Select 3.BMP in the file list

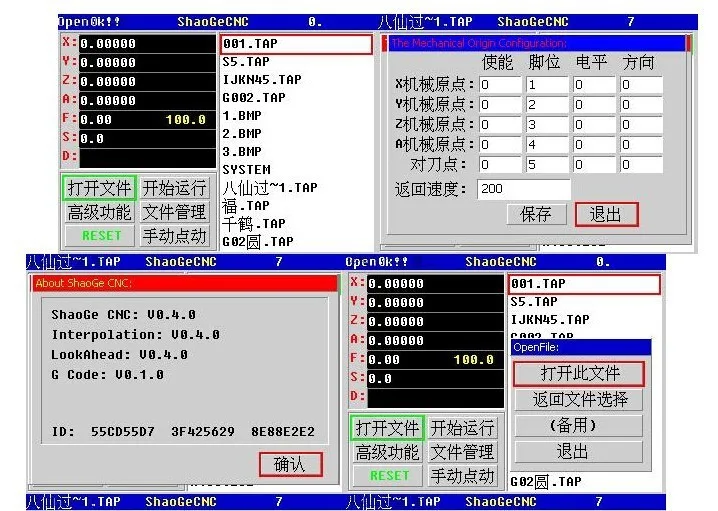(x=242, y=152)
